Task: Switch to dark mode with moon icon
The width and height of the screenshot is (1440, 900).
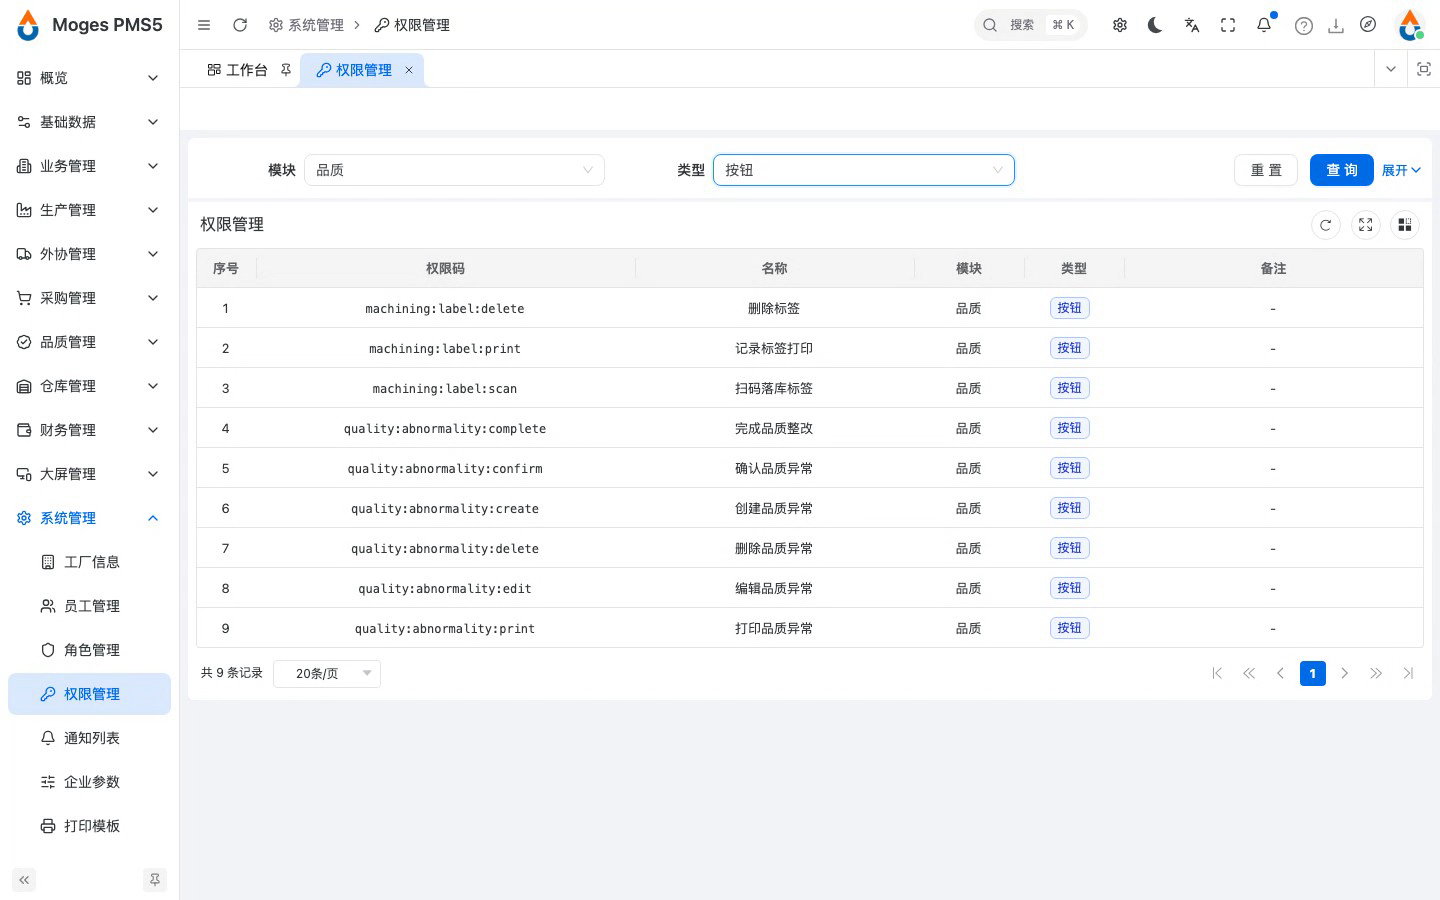Action: pos(1155,25)
